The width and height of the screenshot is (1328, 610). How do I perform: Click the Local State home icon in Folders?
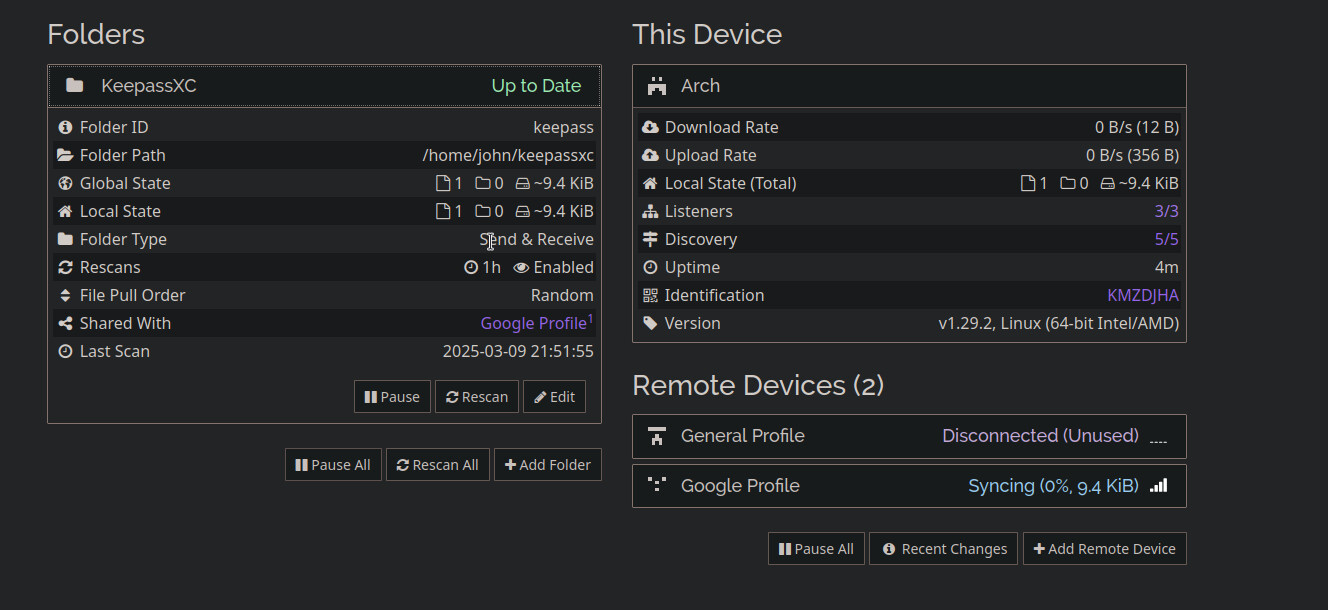coord(65,212)
